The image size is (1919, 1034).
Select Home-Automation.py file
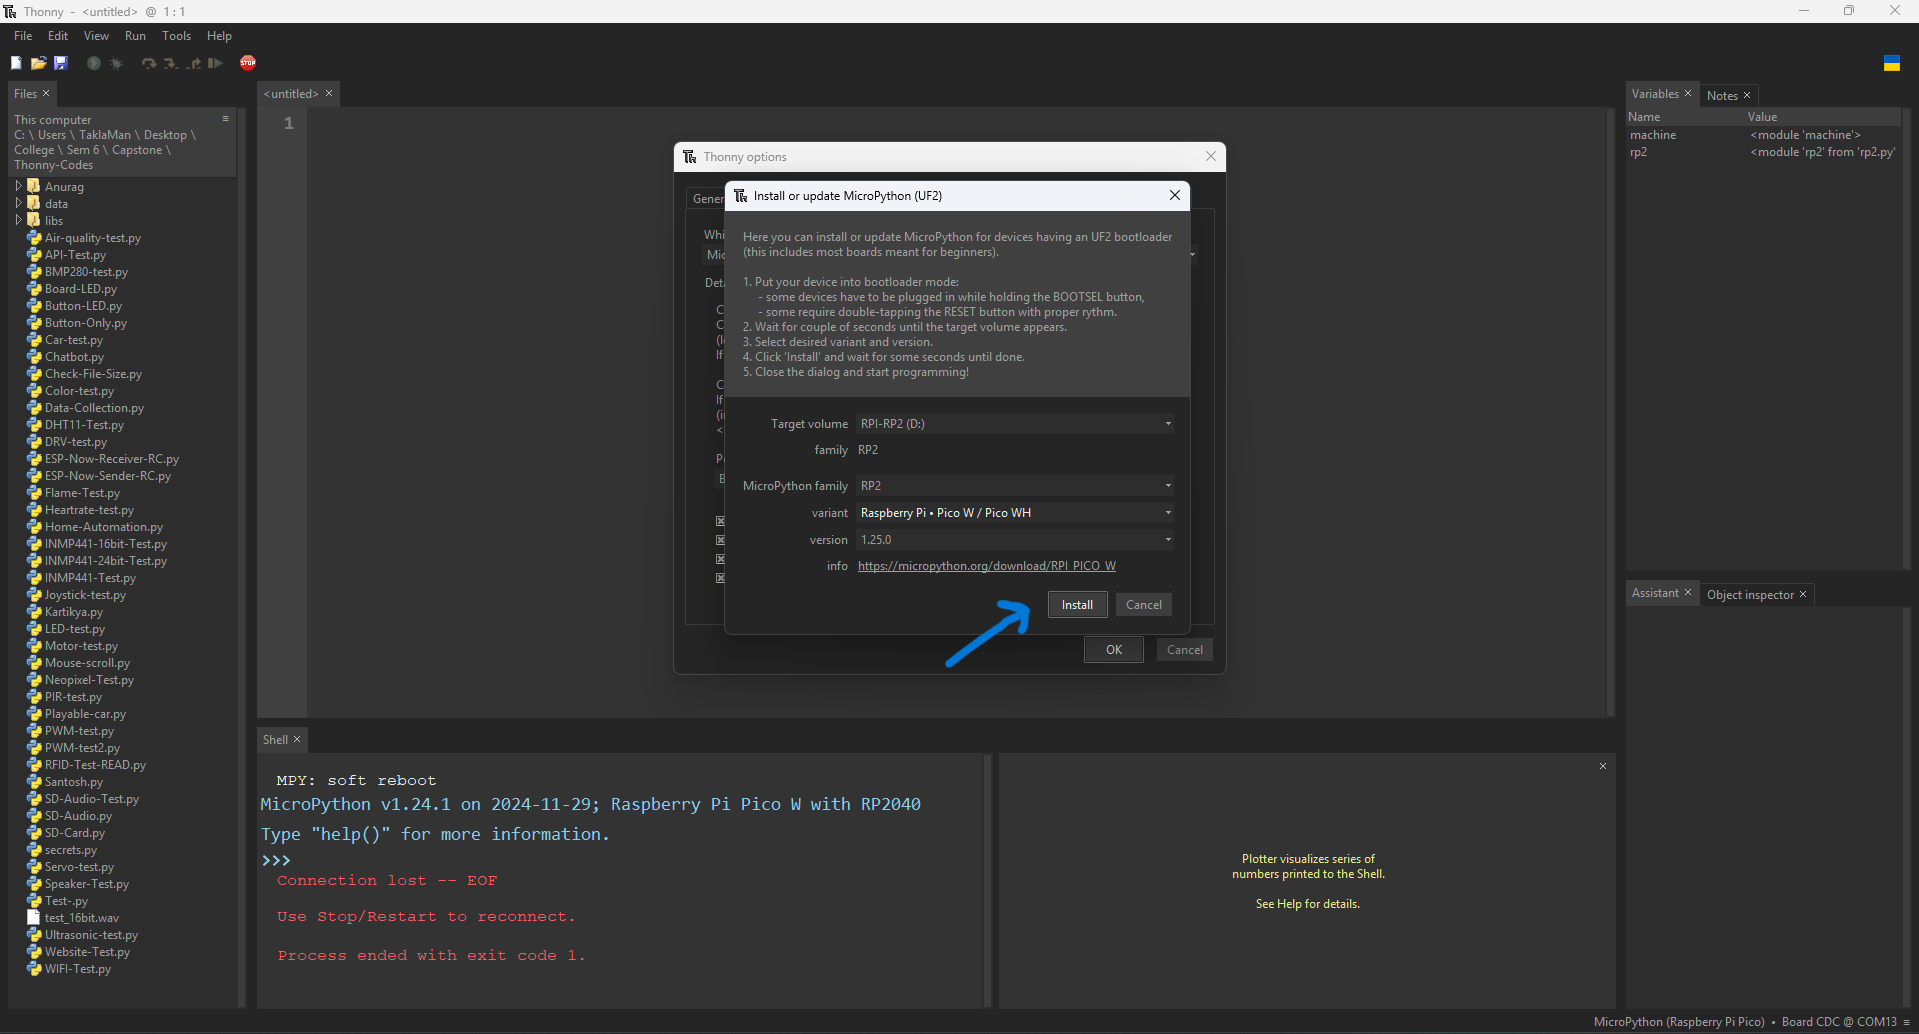103,527
